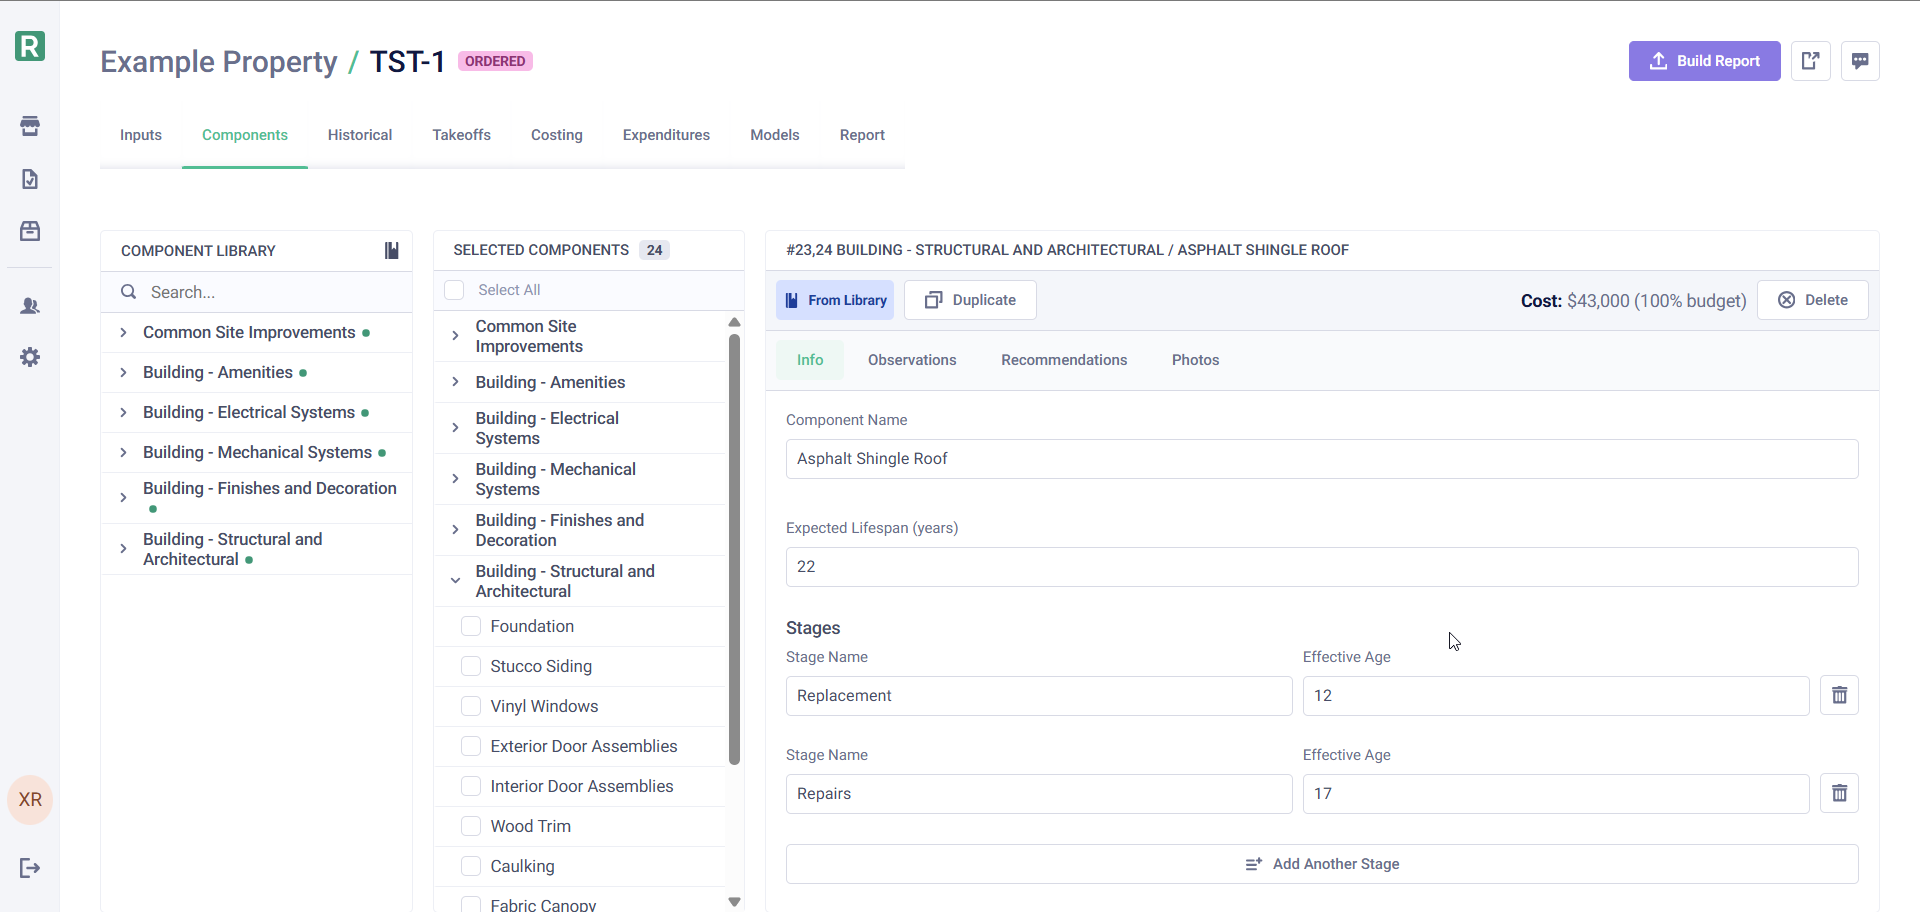Check the Wood Trim component

pos(471,826)
